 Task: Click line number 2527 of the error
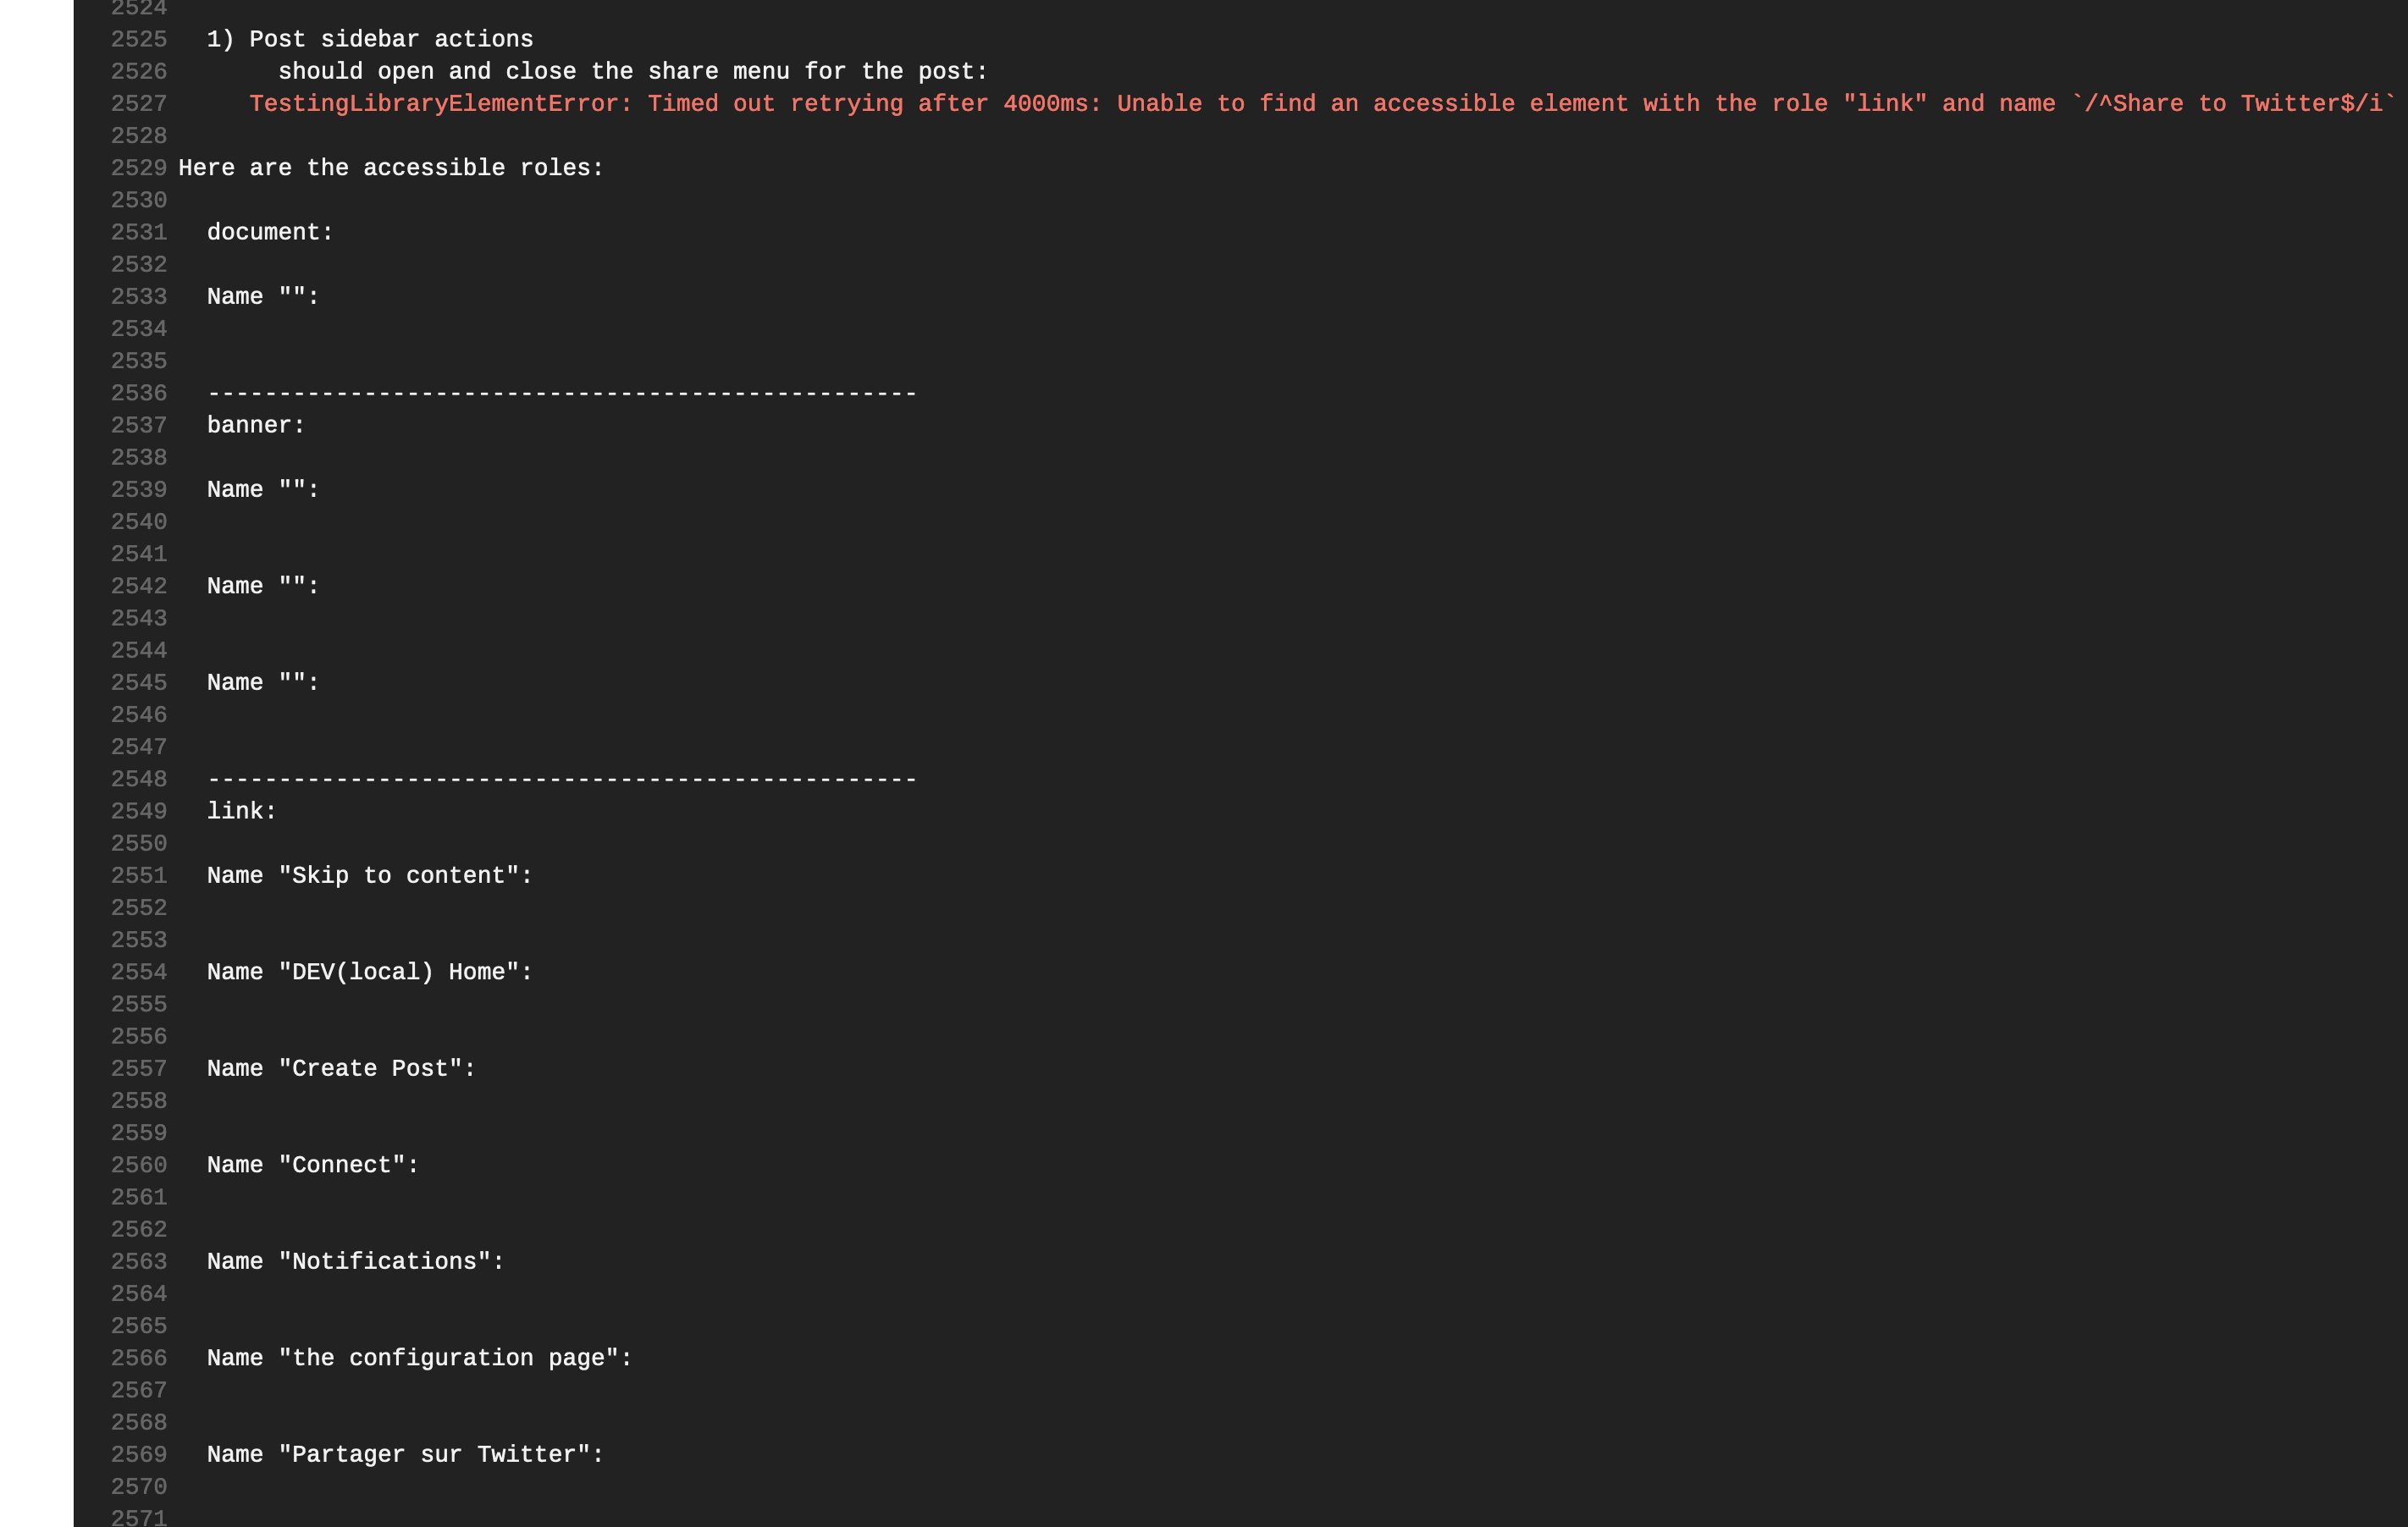[x=138, y=104]
